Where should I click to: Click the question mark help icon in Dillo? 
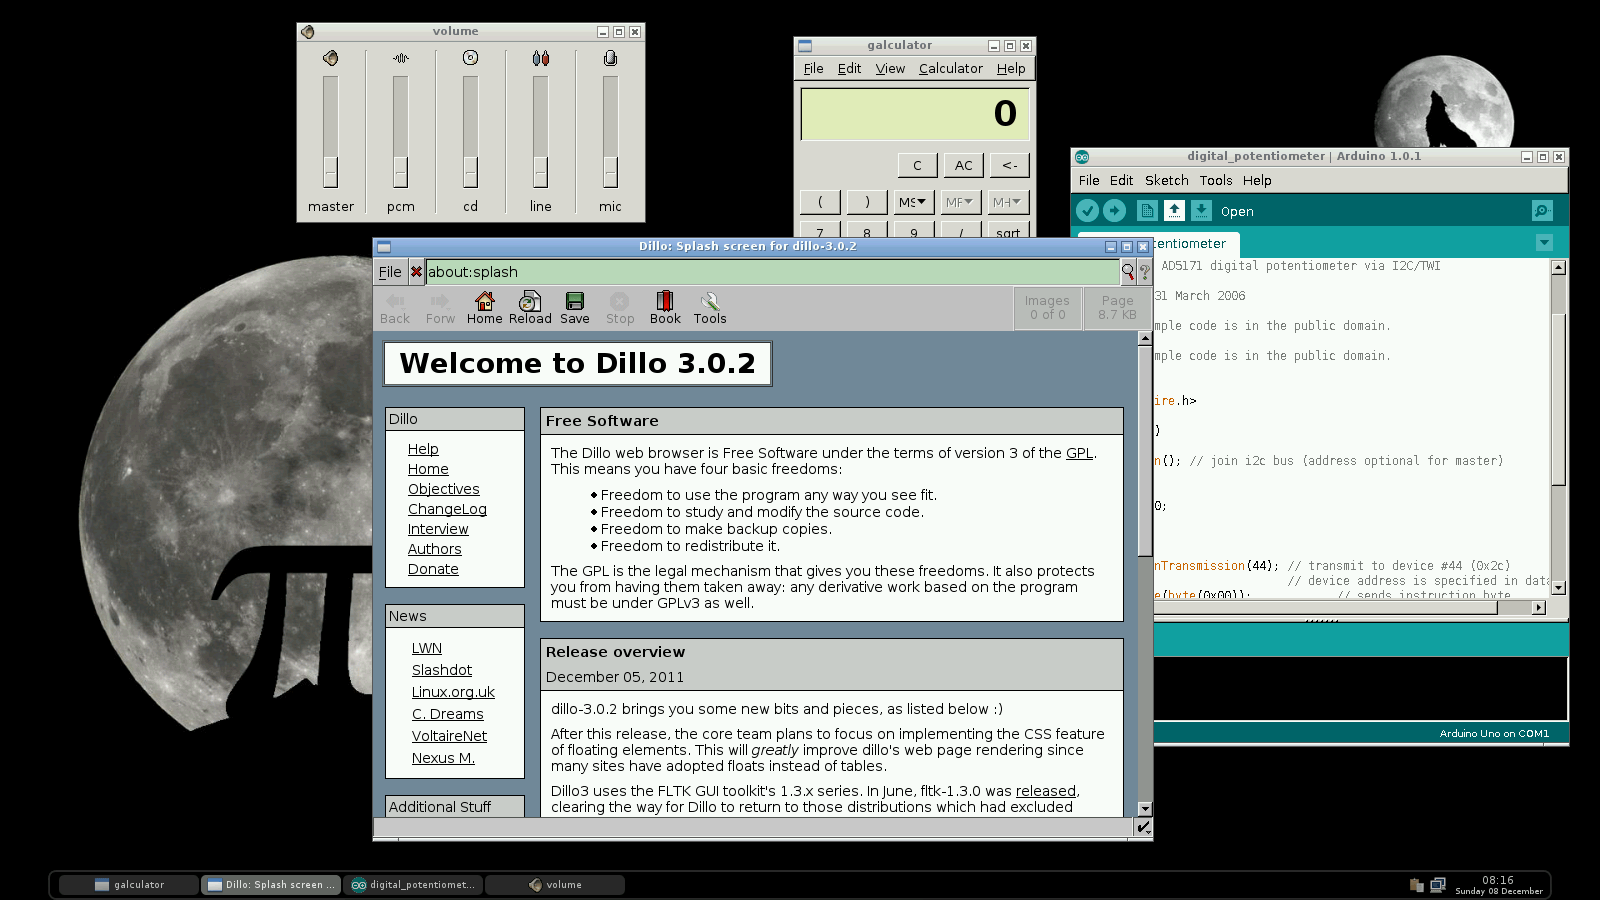(1144, 272)
